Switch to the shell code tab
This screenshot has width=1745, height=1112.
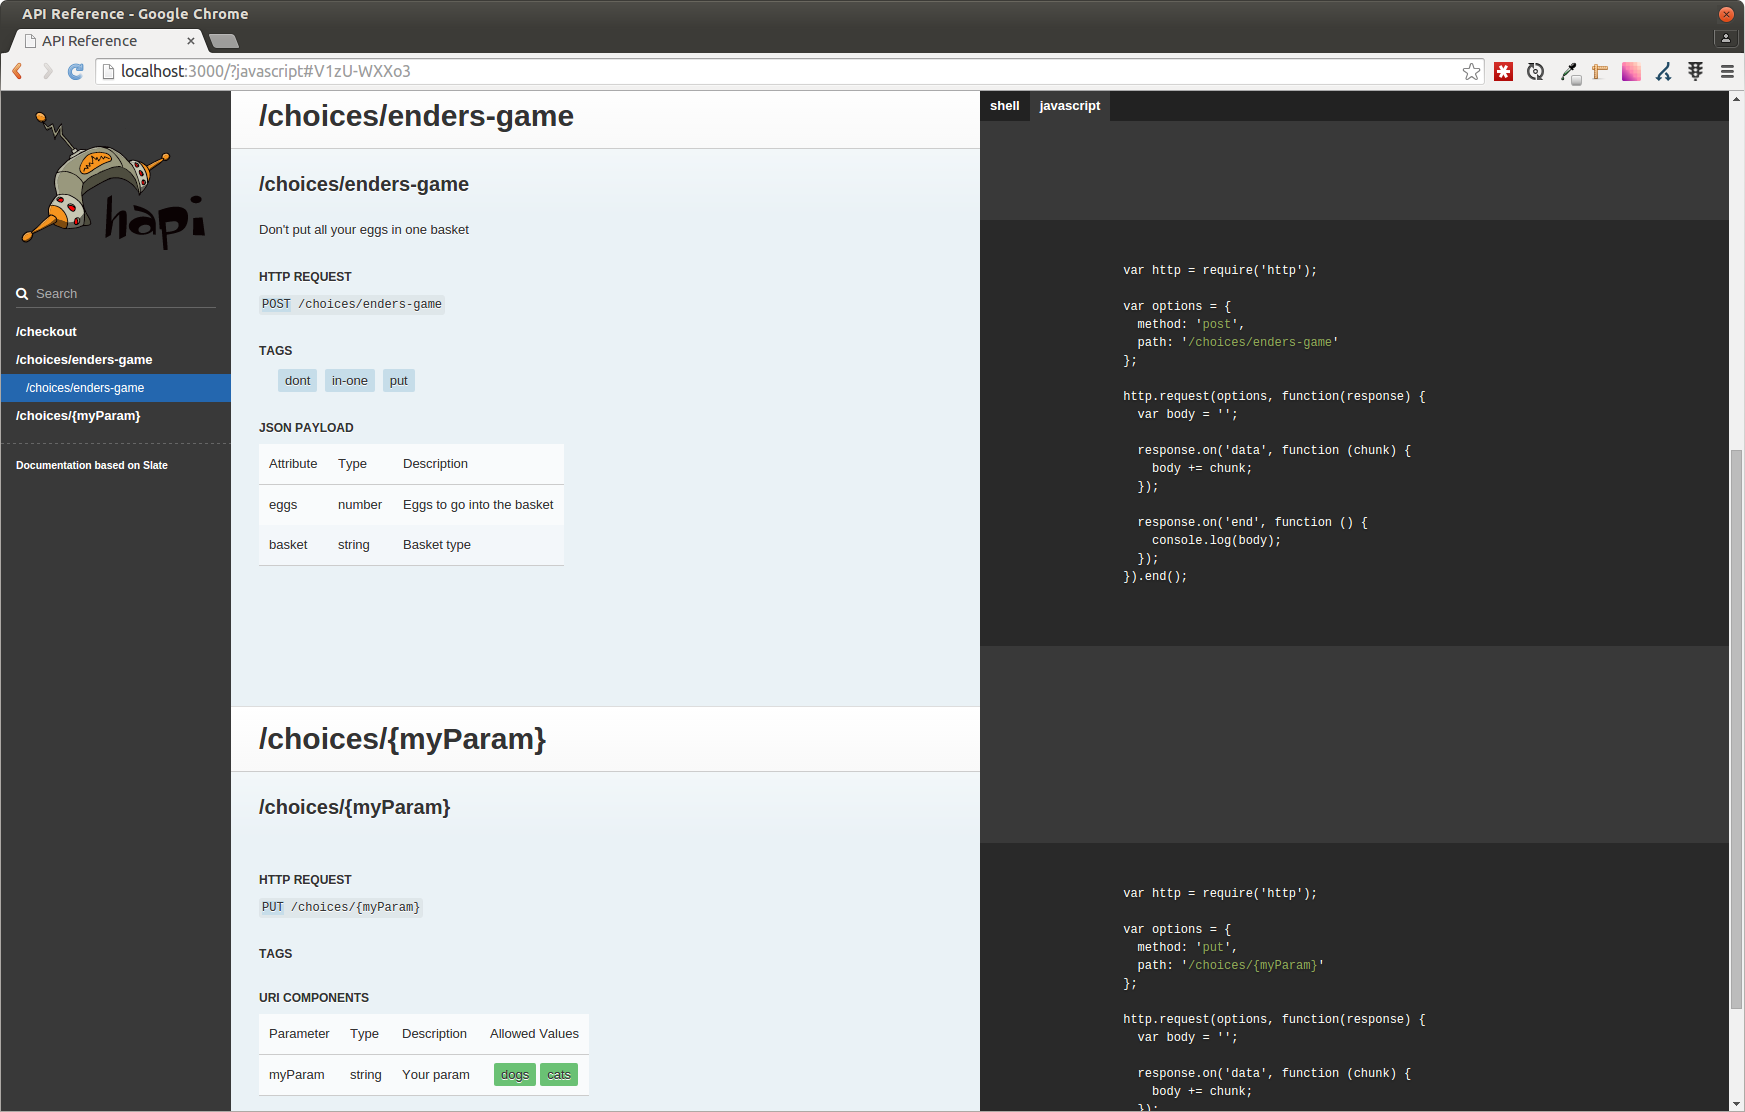(1005, 106)
